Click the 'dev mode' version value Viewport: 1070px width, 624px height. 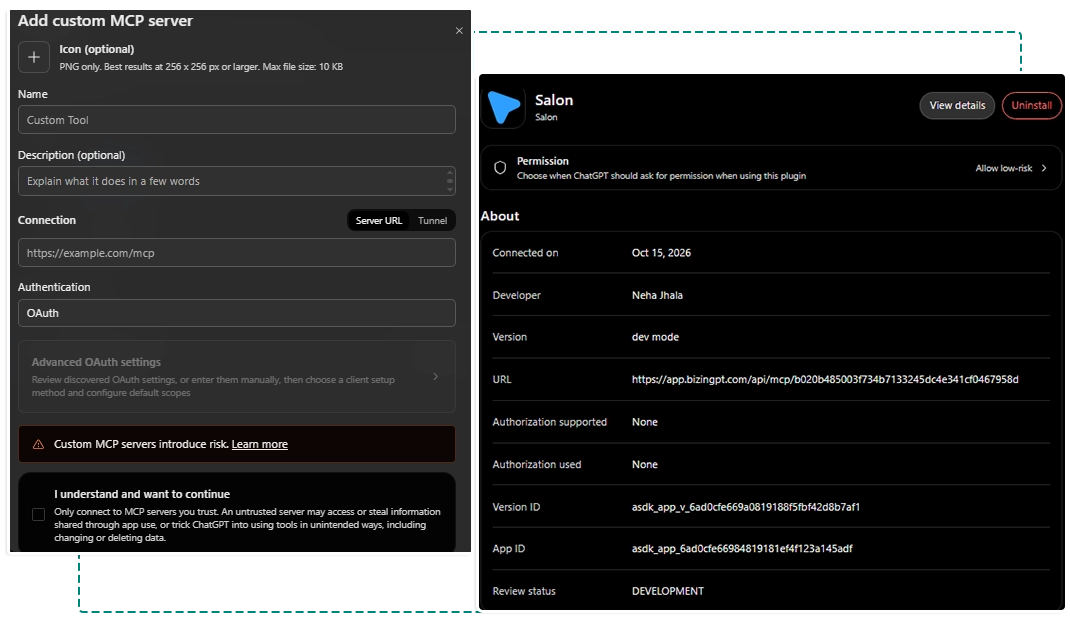click(x=655, y=337)
